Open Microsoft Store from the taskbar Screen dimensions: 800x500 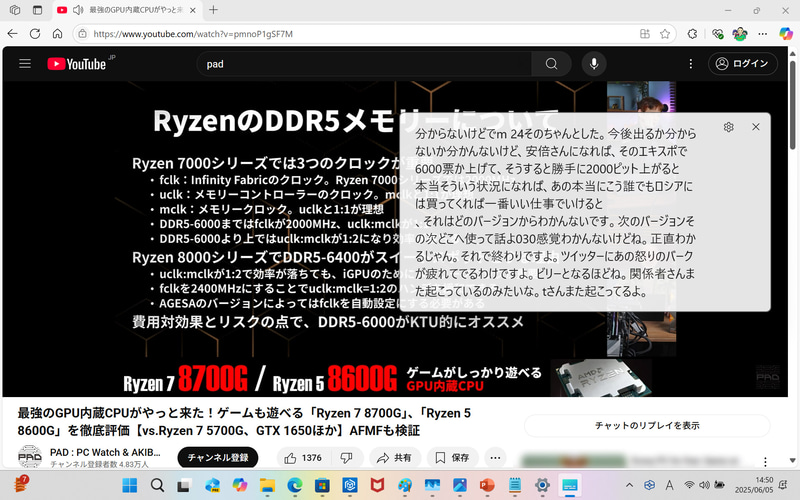[x=322, y=485]
